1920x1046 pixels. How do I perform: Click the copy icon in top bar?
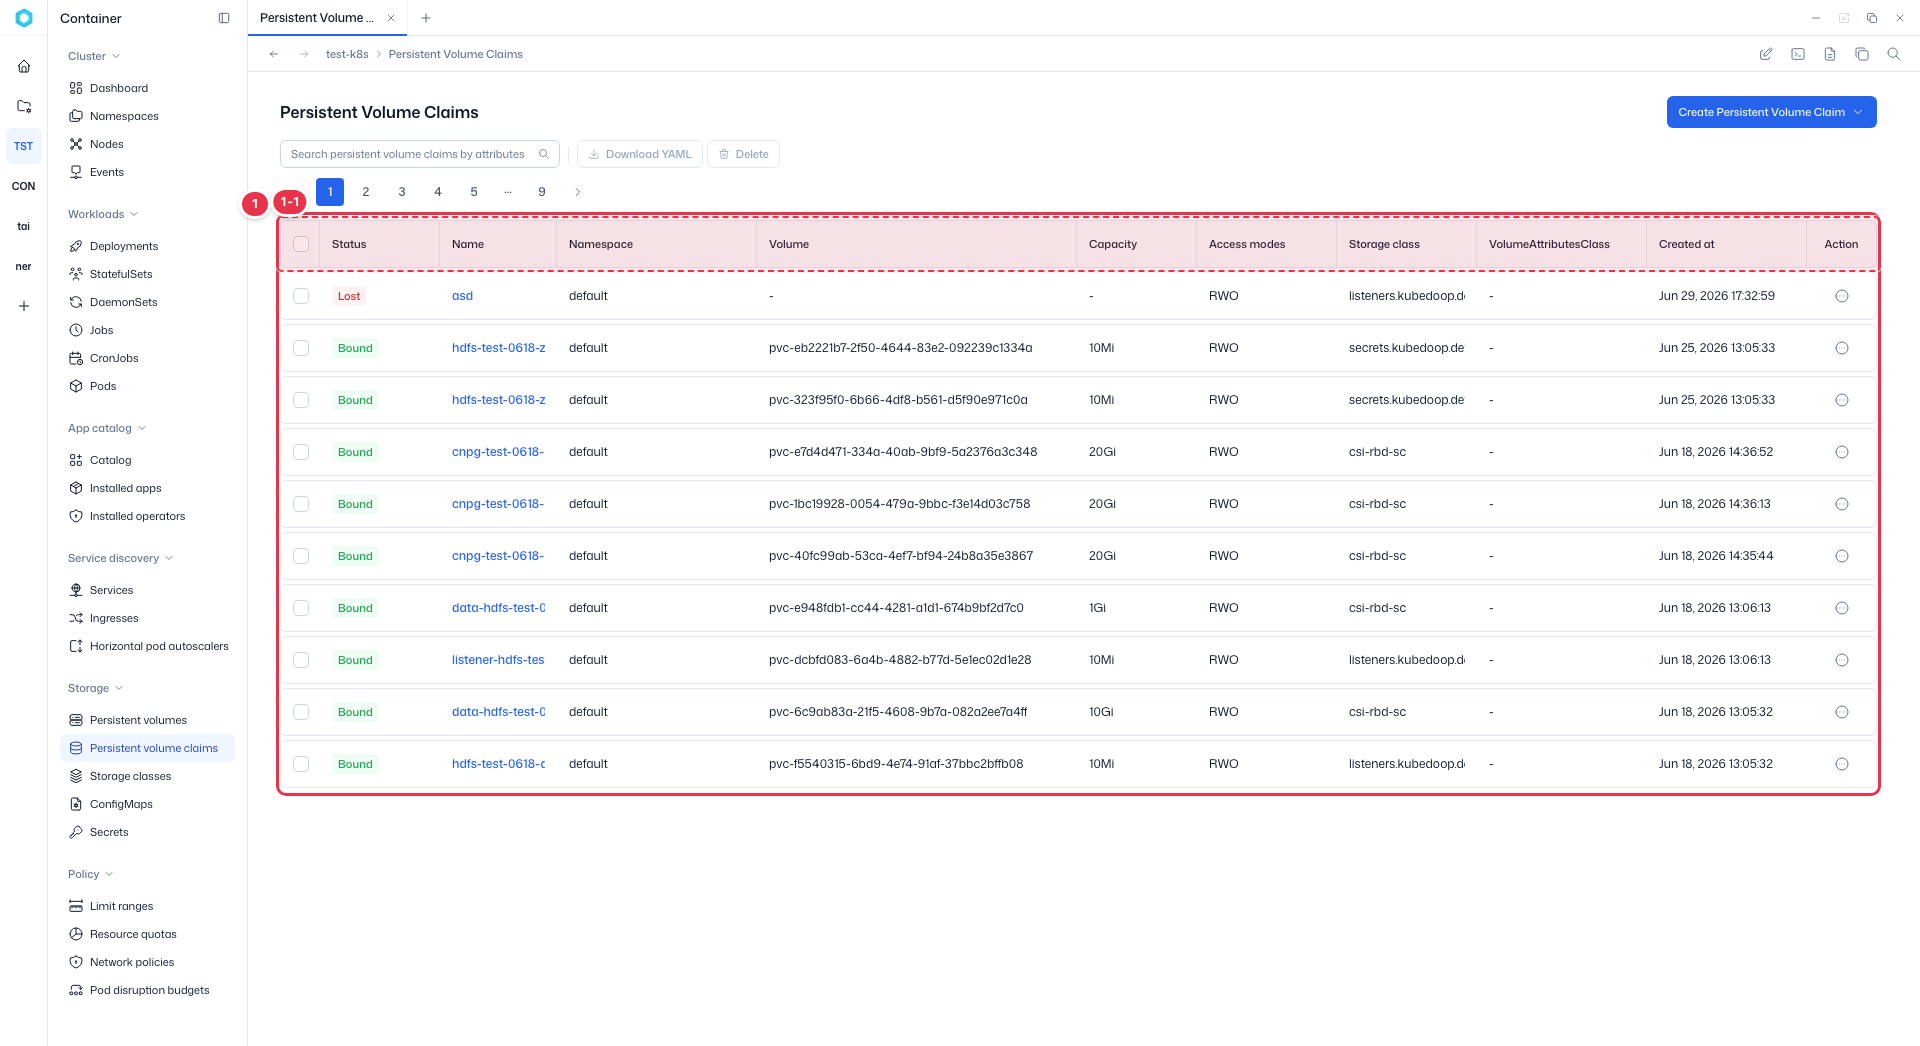tap(1862, 54)
